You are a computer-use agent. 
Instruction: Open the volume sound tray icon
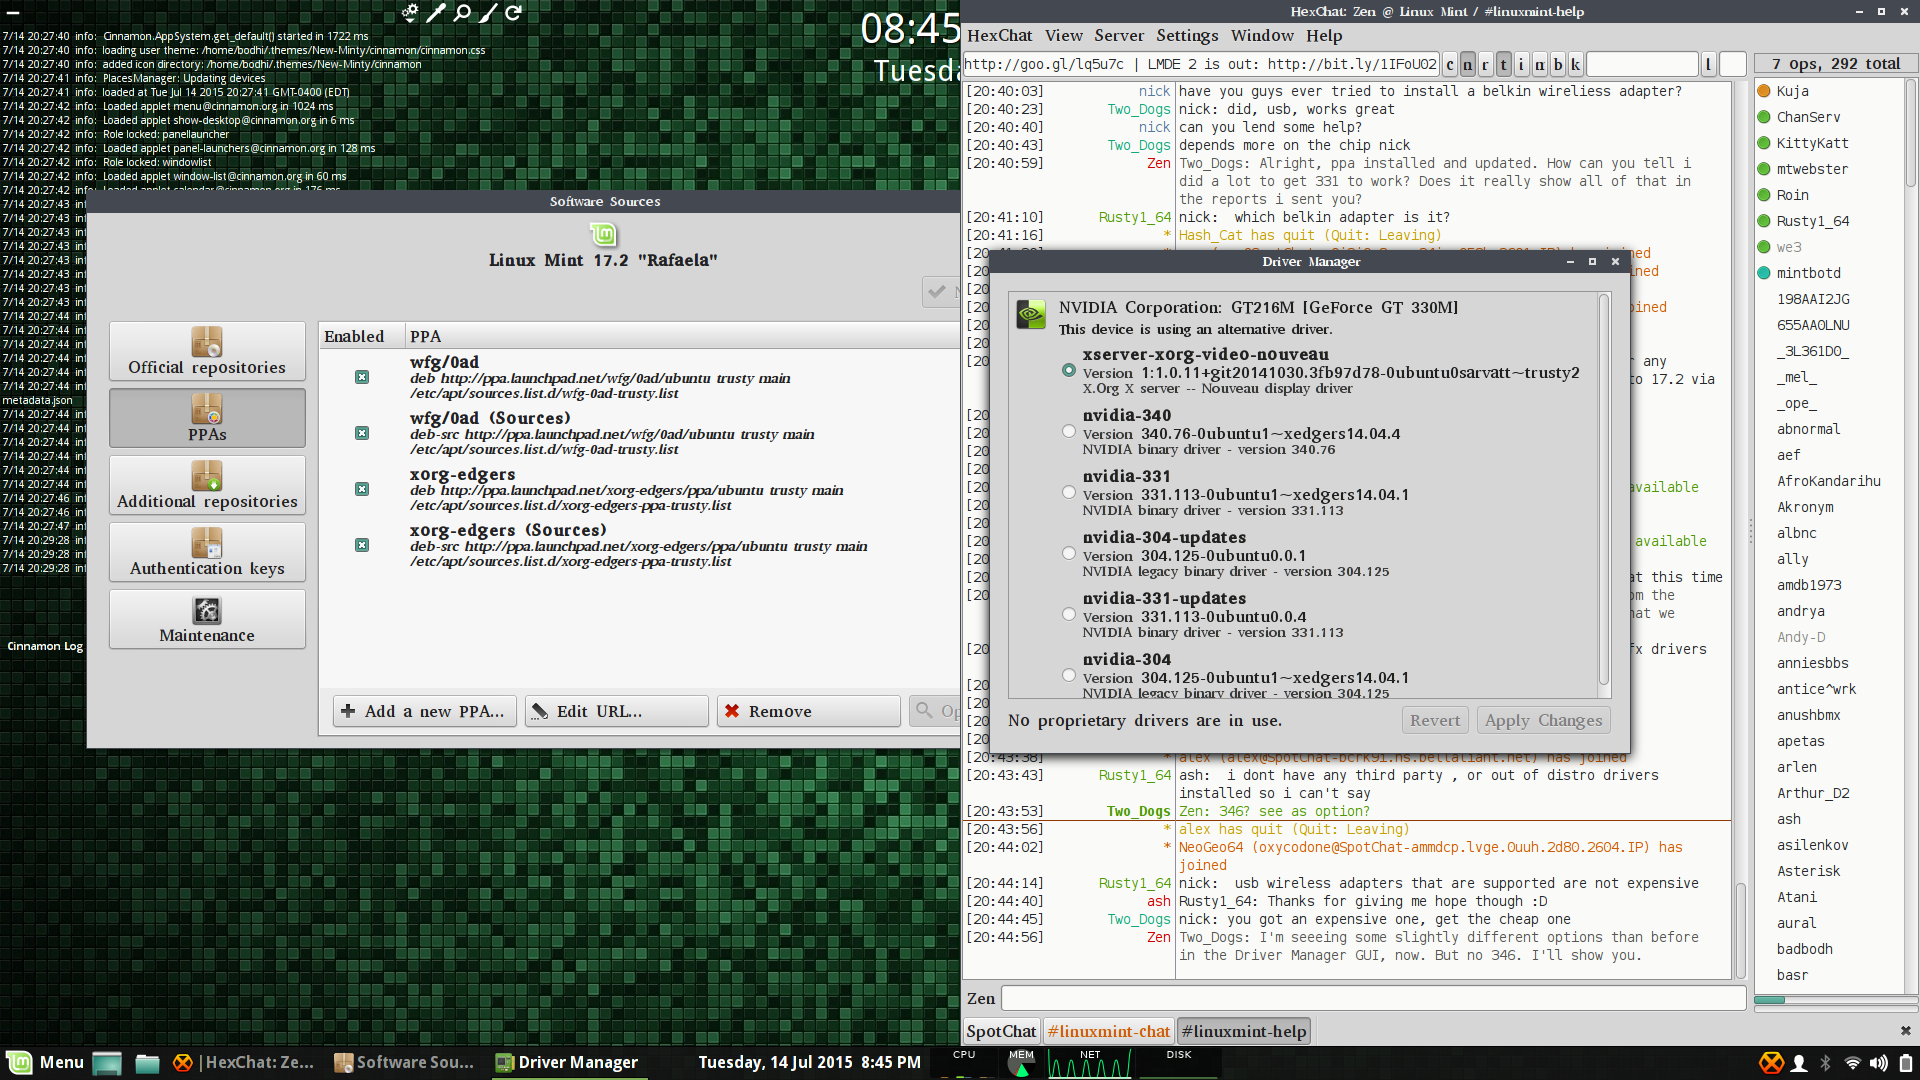(1879, 1063)
